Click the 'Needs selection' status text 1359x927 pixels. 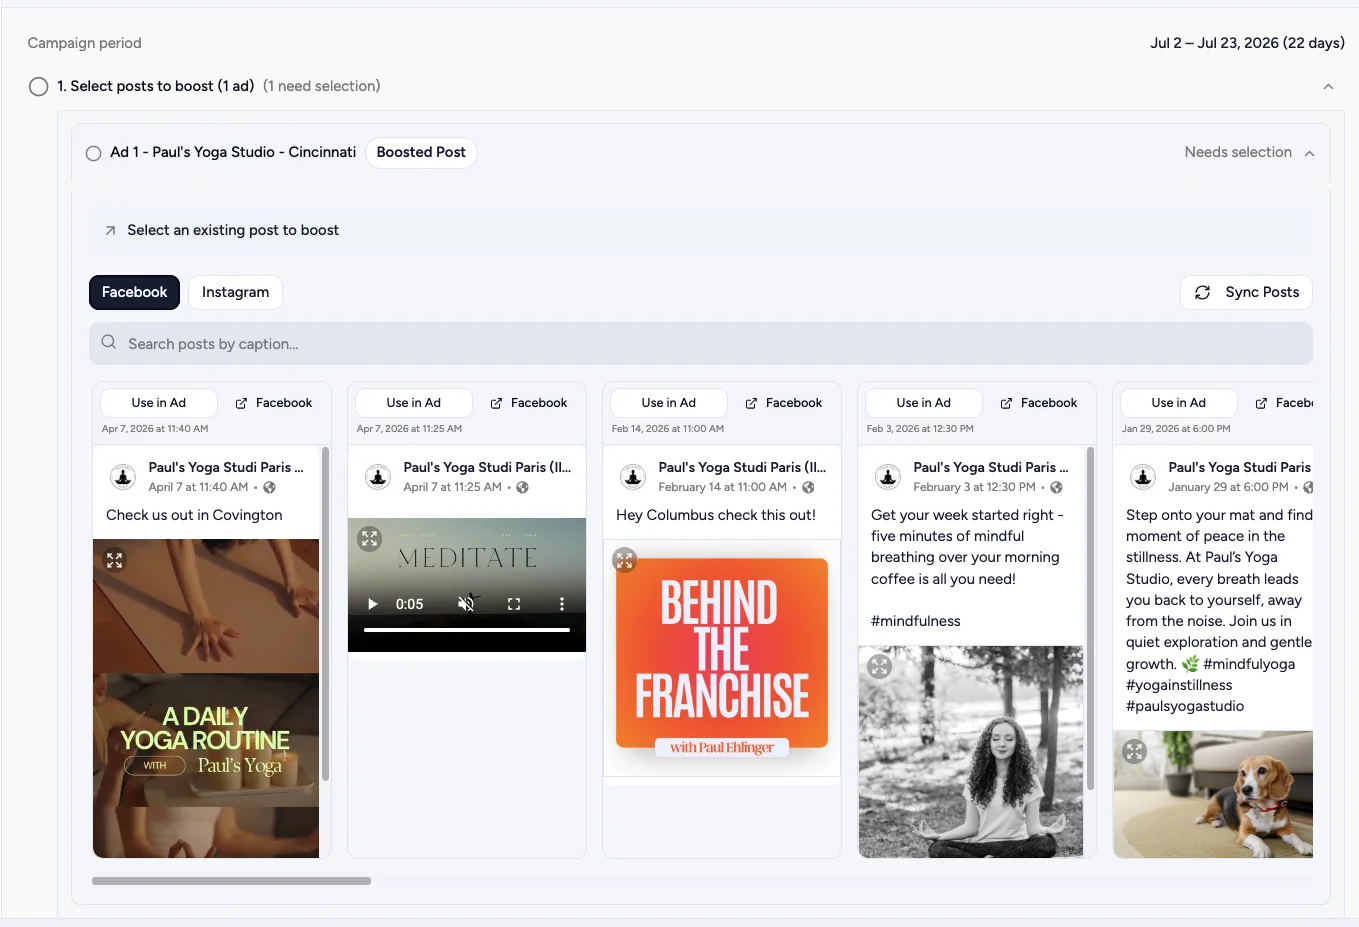1238,152
